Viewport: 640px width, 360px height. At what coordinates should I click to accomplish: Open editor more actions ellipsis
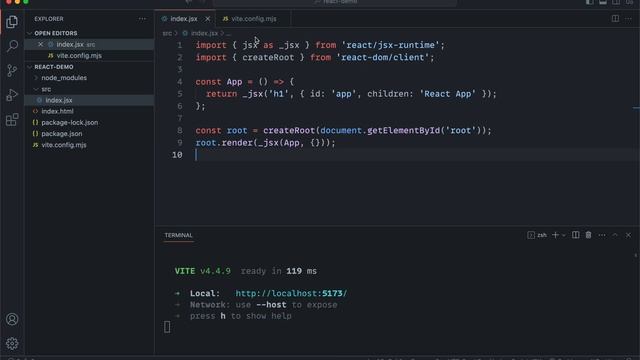click(629, 19)
